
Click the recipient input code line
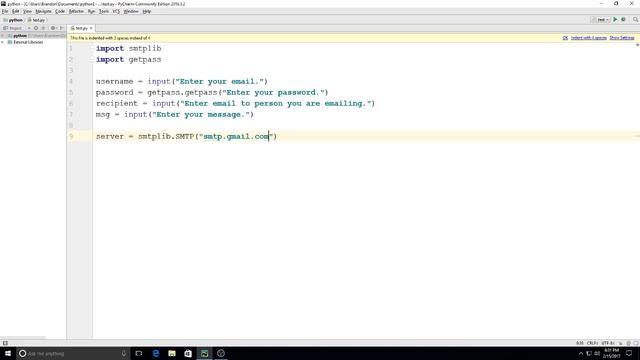tap(235, 103)
